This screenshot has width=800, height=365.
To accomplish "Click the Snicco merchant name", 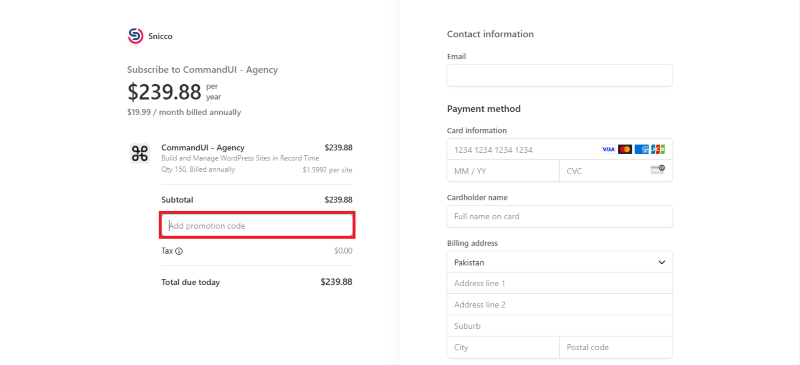I will coord(160,36).
